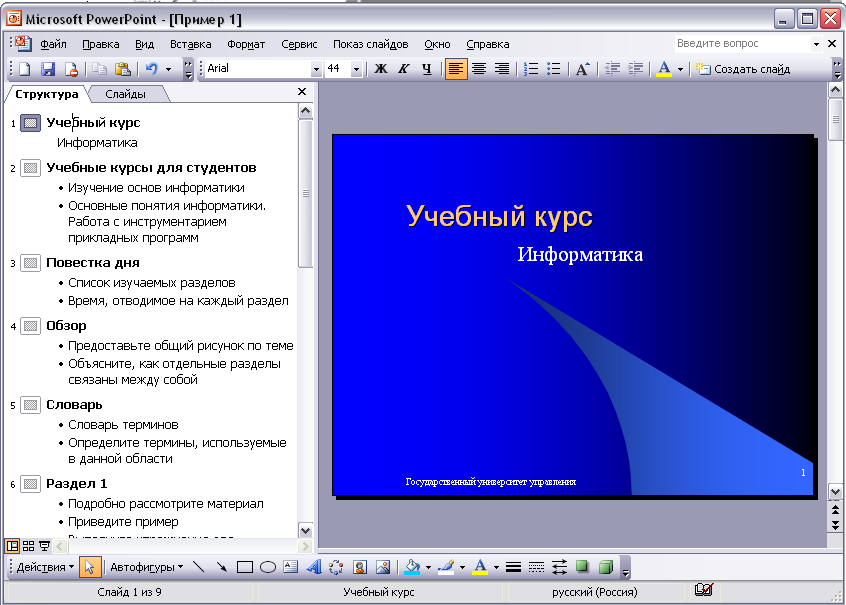This screenshot has width=846, height=605.
Task: Open the font size 44 dropdown
Action: [356, 69]
